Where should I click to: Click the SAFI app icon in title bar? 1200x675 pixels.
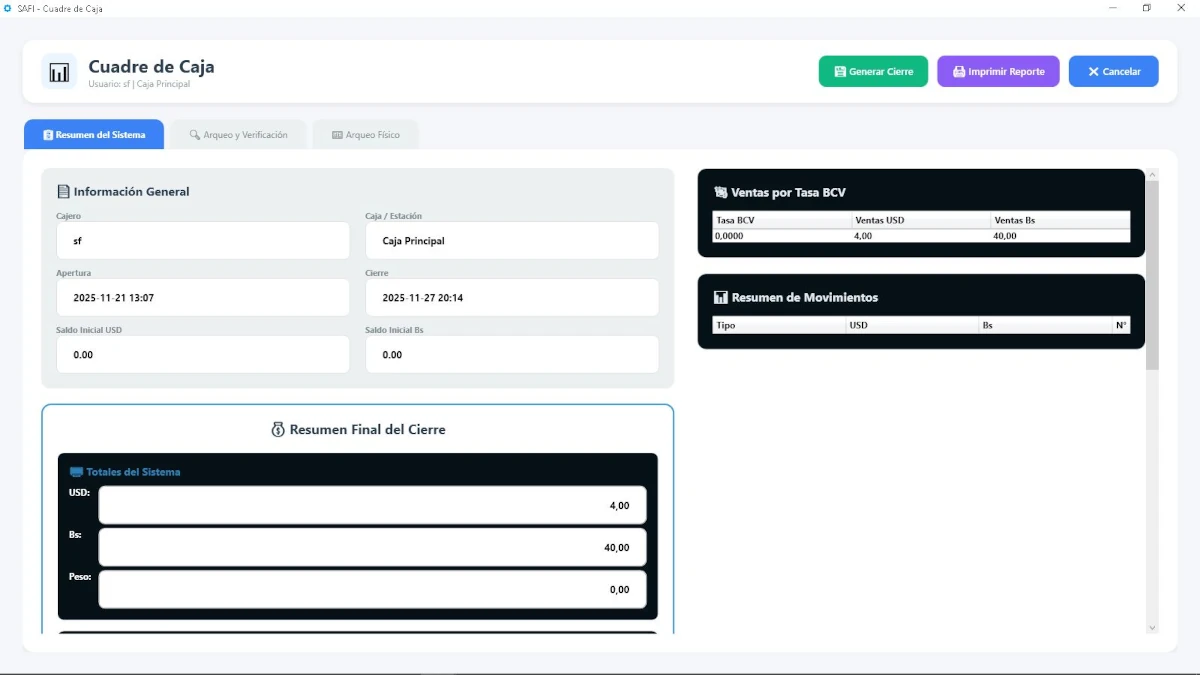point(8,8)
